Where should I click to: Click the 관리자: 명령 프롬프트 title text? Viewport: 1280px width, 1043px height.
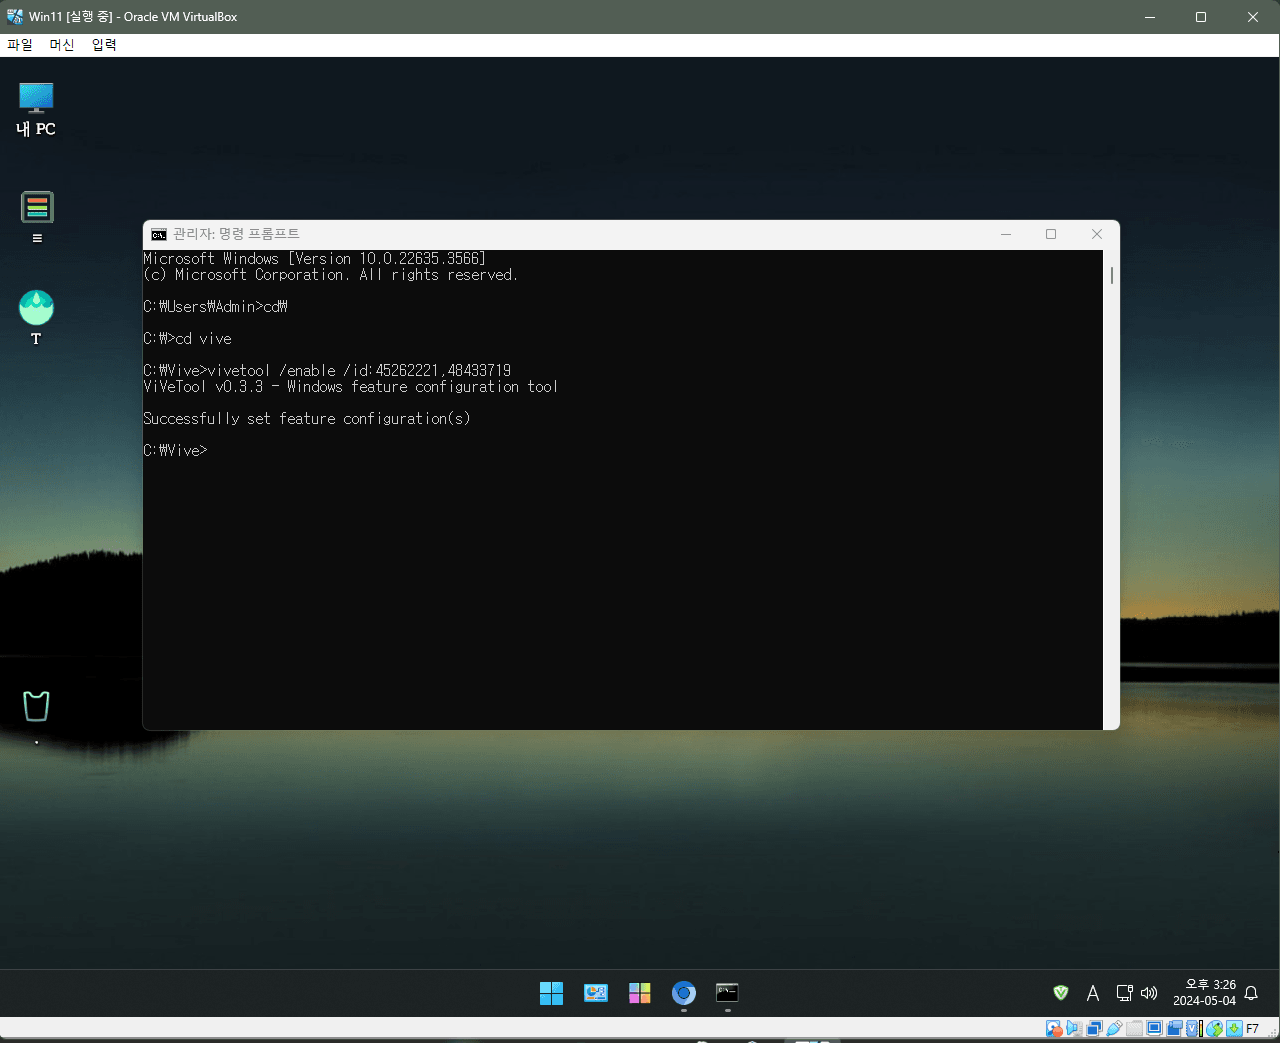(x=236, y=234)
